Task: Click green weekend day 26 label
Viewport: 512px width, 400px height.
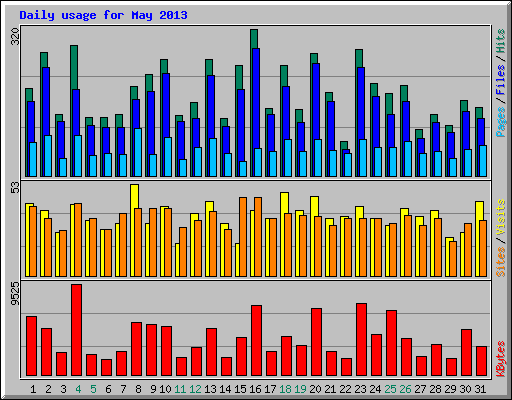Action: pos(405,389)
